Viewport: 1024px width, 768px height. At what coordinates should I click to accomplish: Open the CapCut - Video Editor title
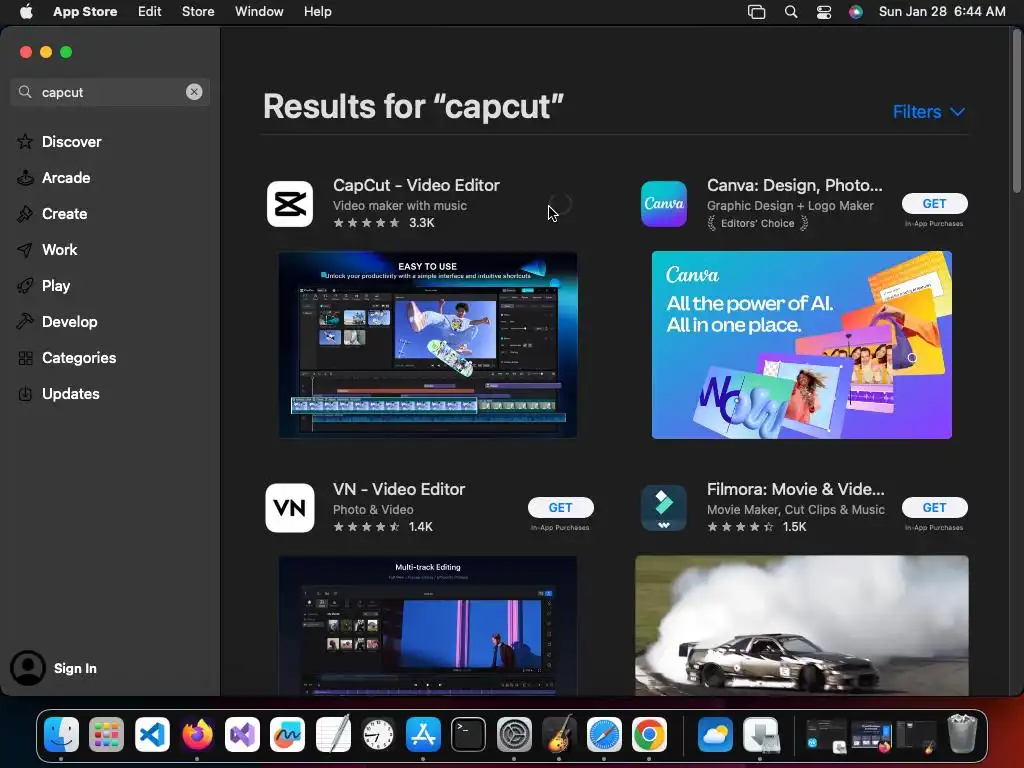[416, 185]
